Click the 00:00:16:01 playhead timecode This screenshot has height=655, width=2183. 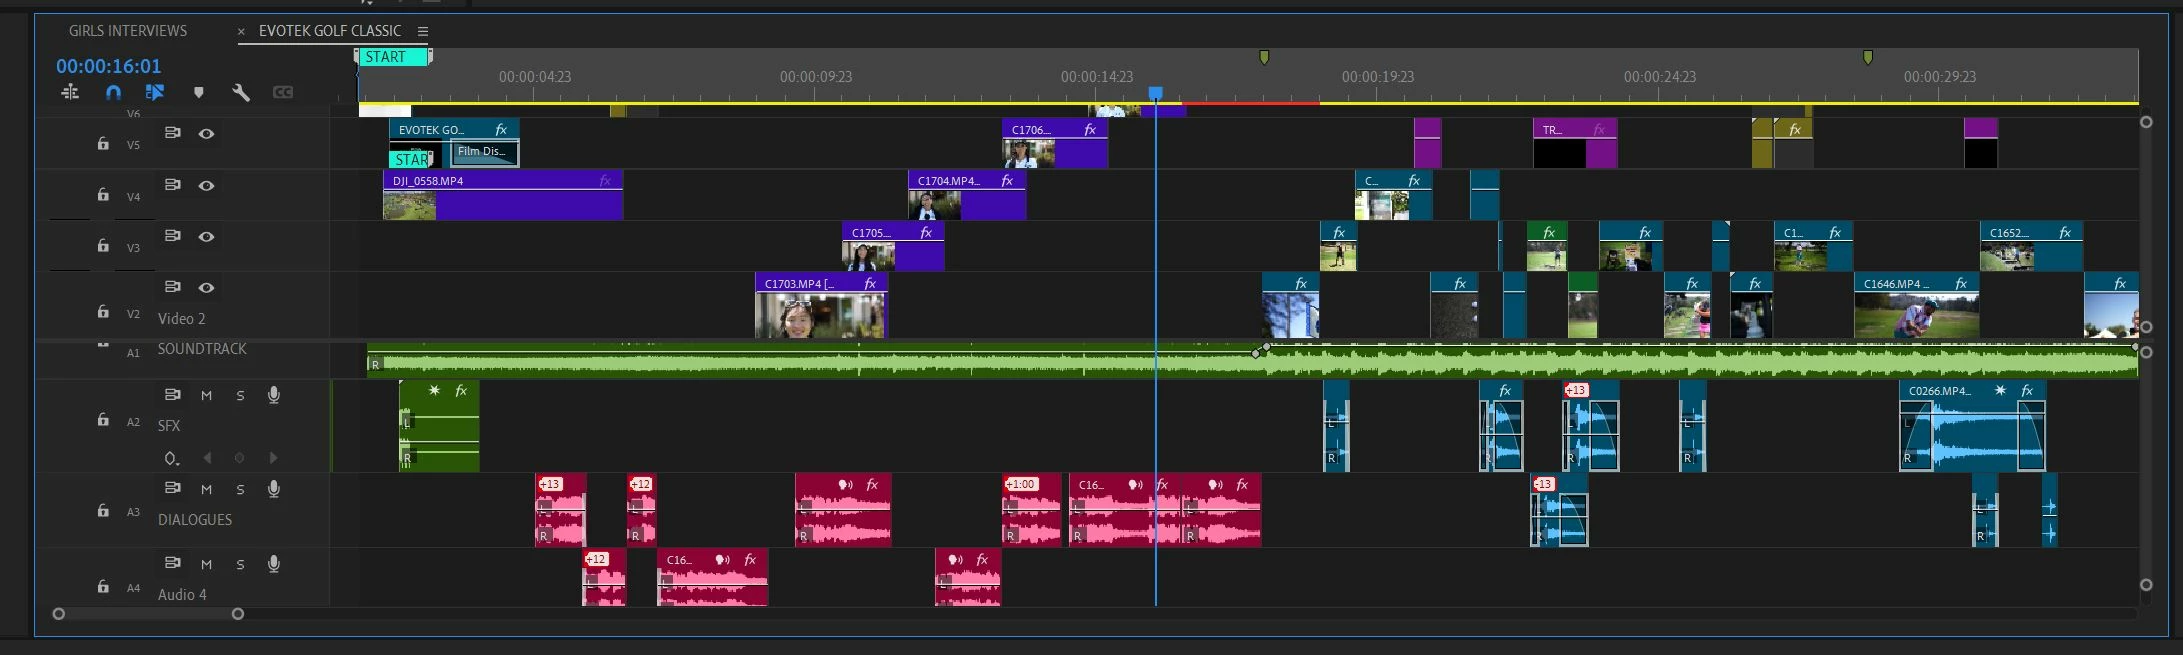coord(108,66)
